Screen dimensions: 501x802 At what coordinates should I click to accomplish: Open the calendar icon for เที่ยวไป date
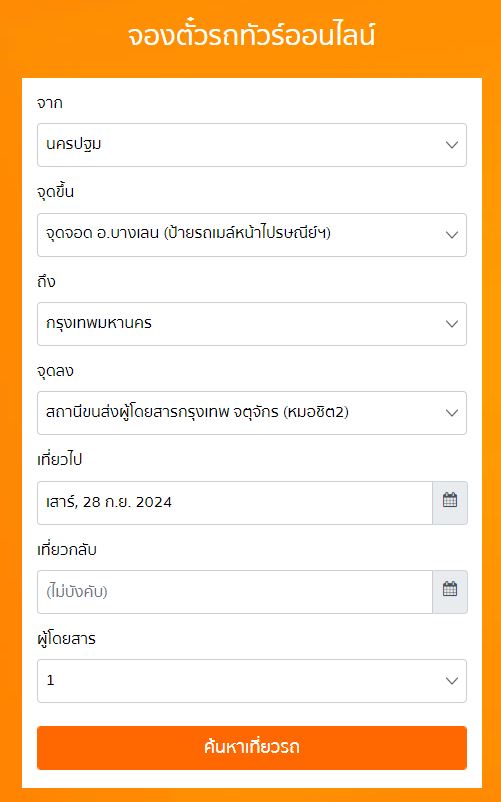(x=450, y=502)
